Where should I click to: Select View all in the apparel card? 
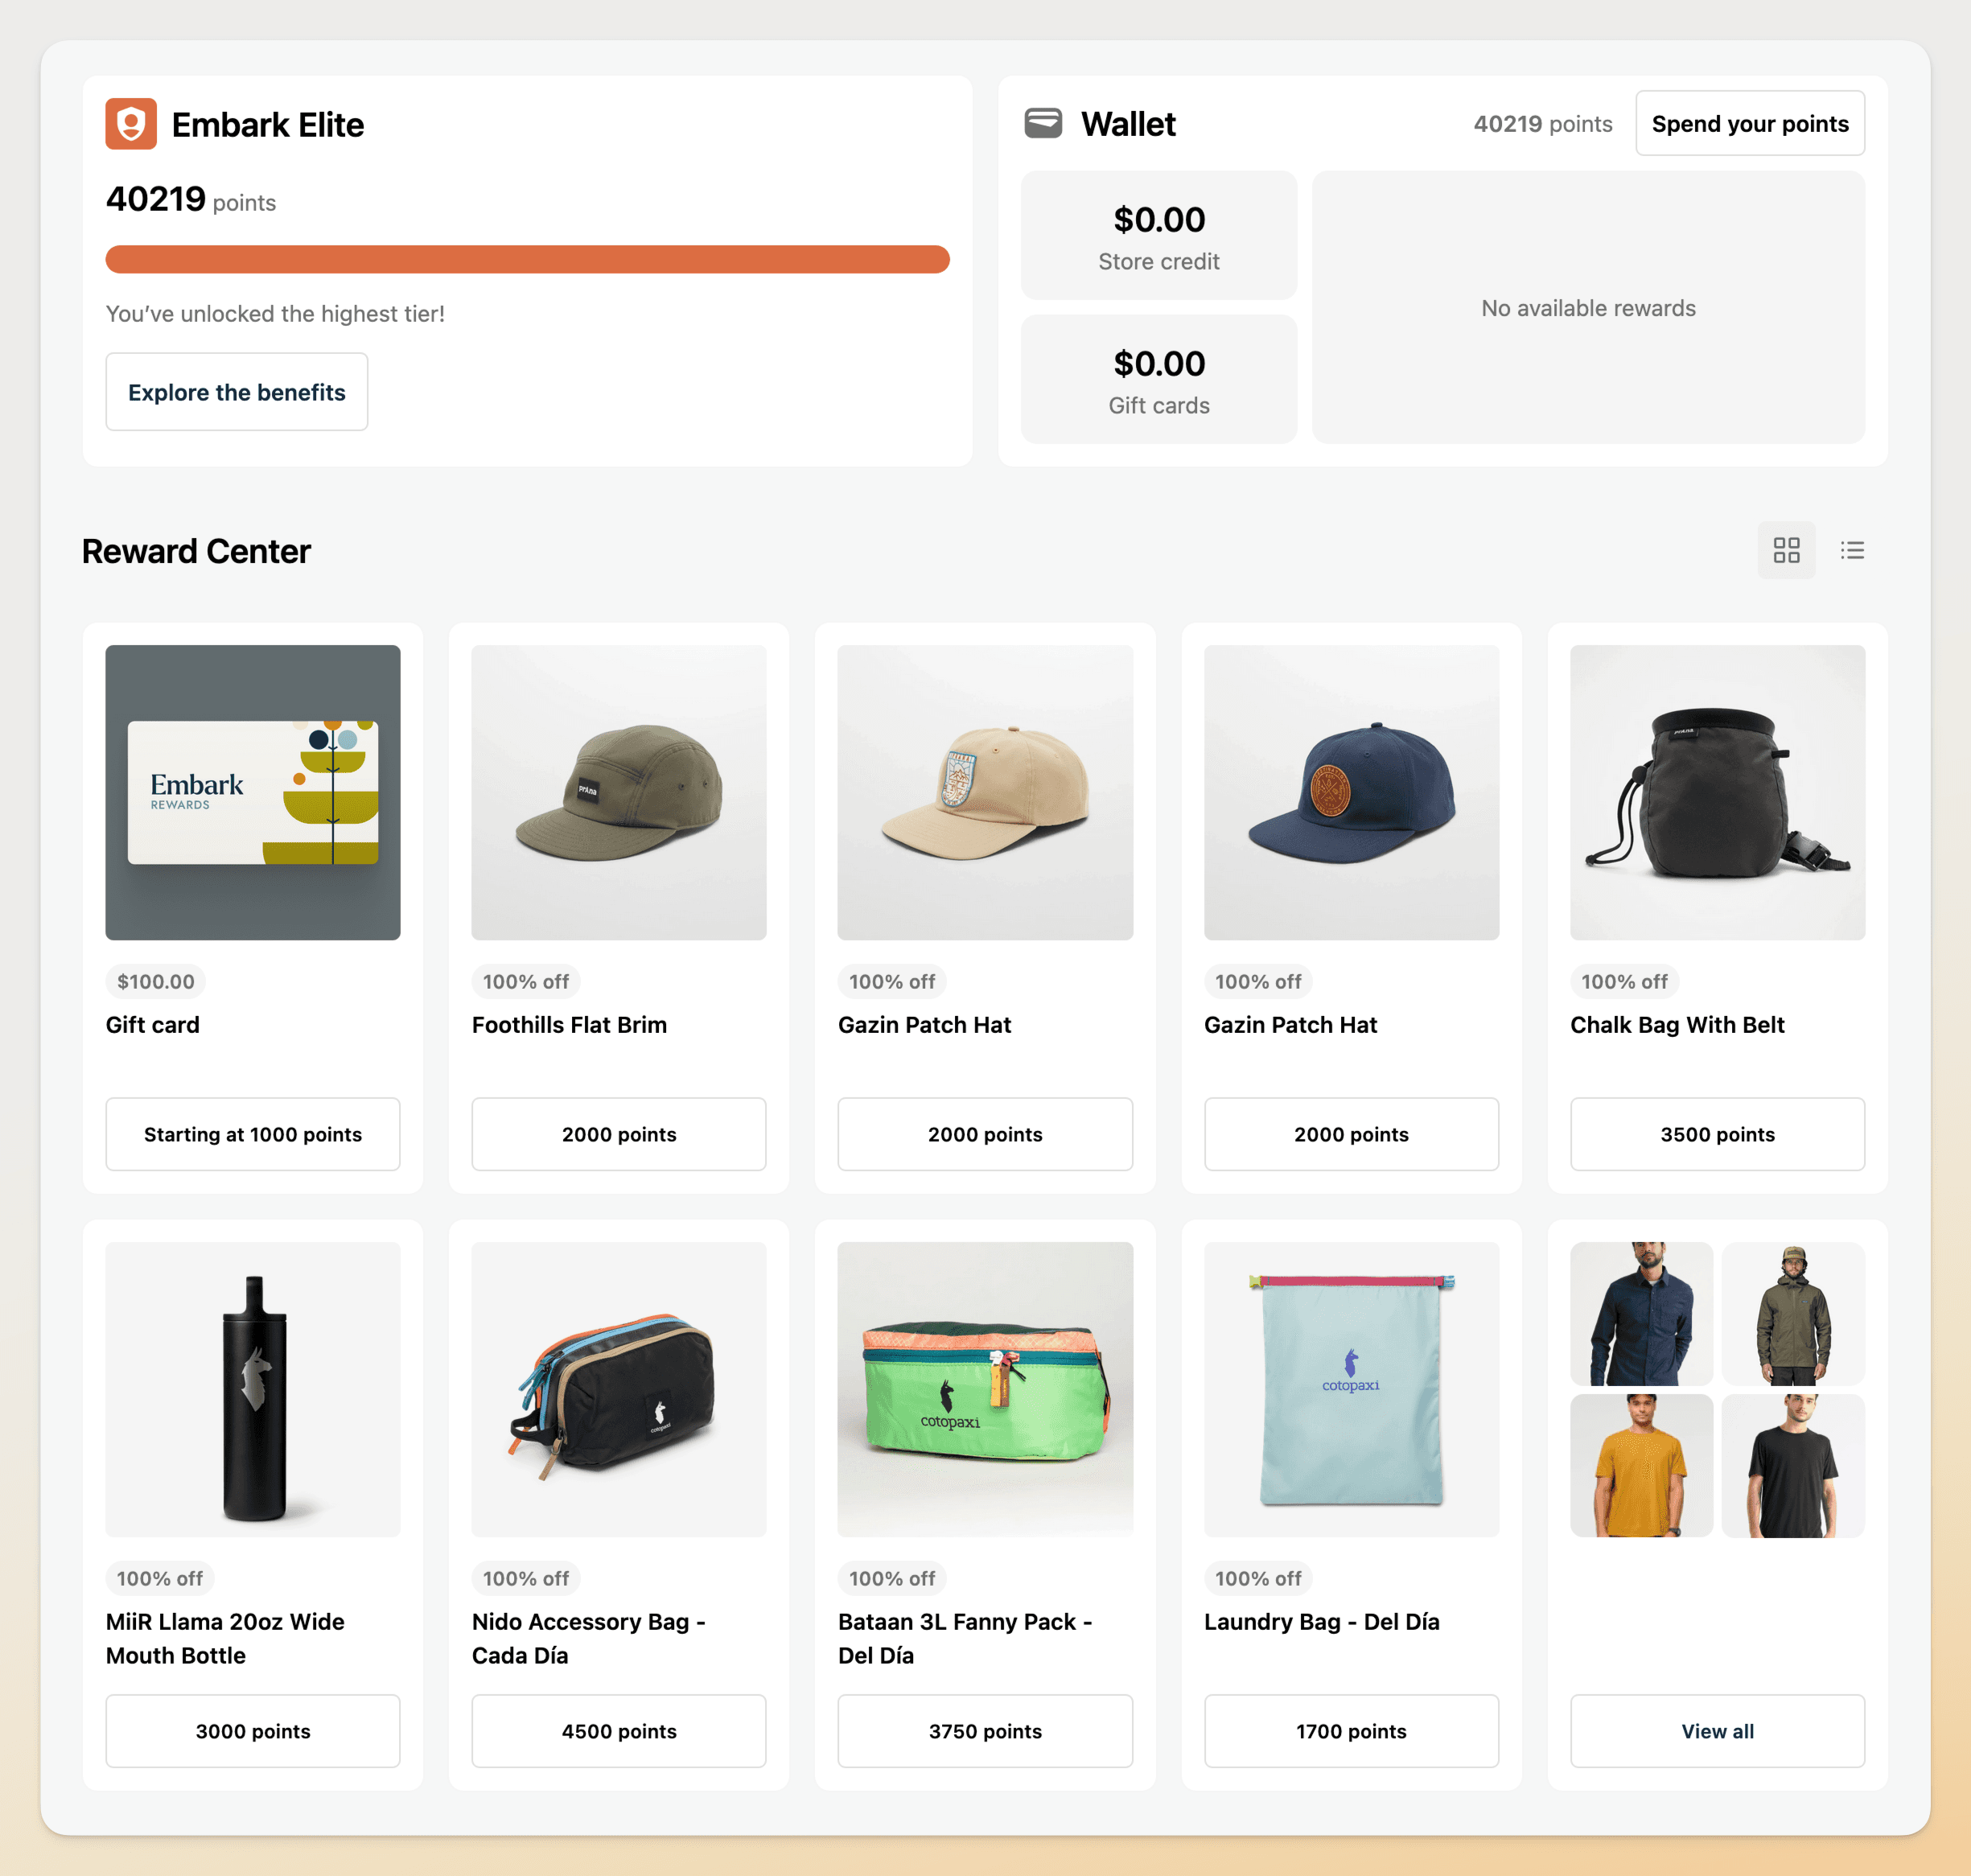click(x=1717, y=1731)
